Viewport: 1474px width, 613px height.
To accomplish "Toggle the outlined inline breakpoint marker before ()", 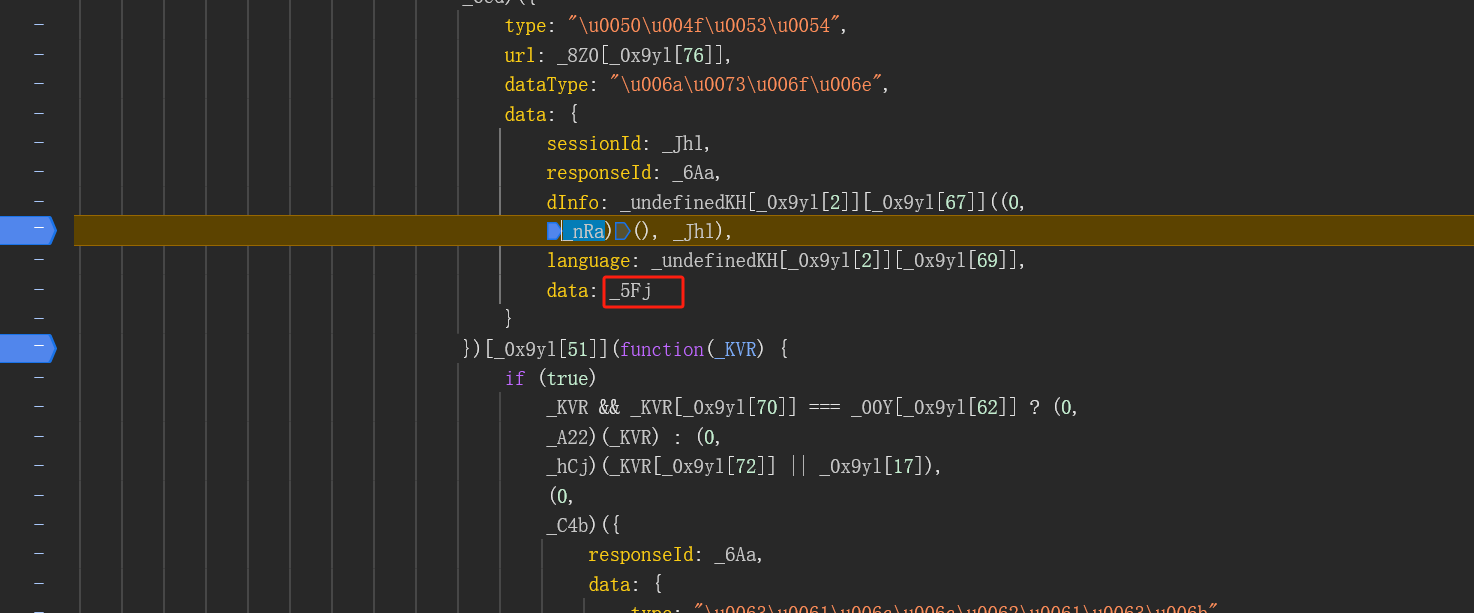I will 622,232.
